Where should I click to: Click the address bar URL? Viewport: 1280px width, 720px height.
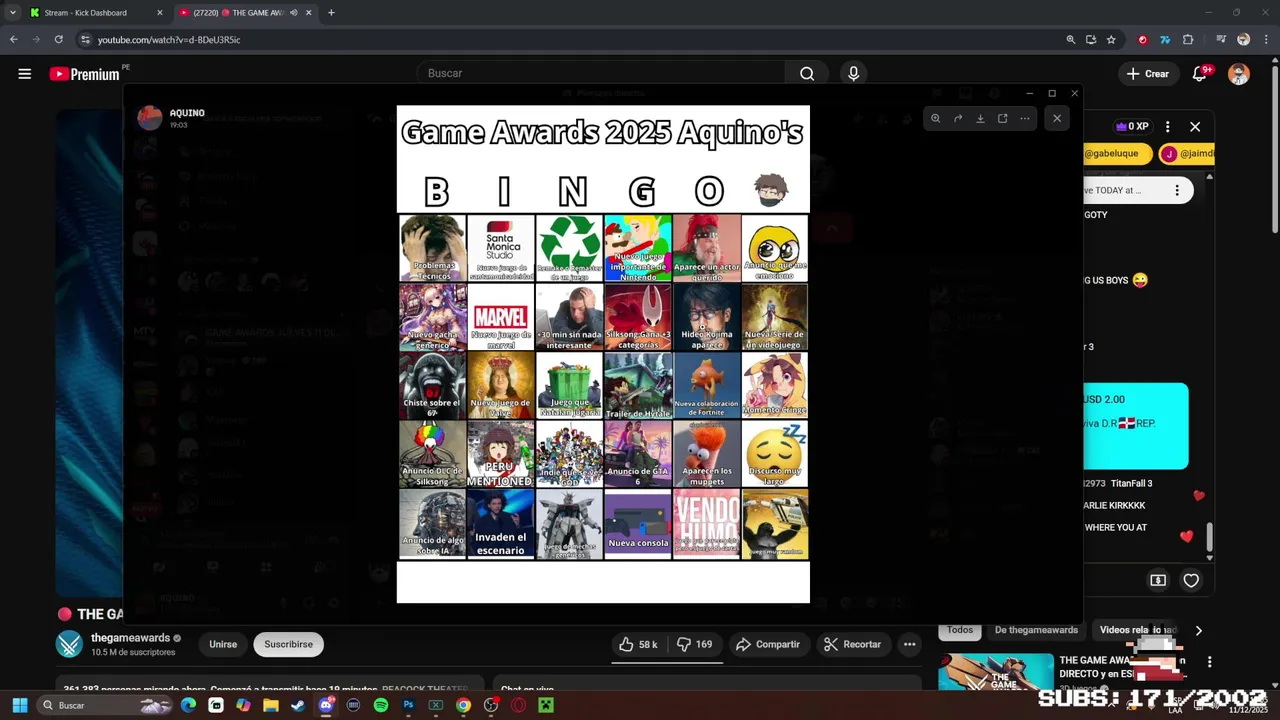pyautogui.click(x=169, y=40)
